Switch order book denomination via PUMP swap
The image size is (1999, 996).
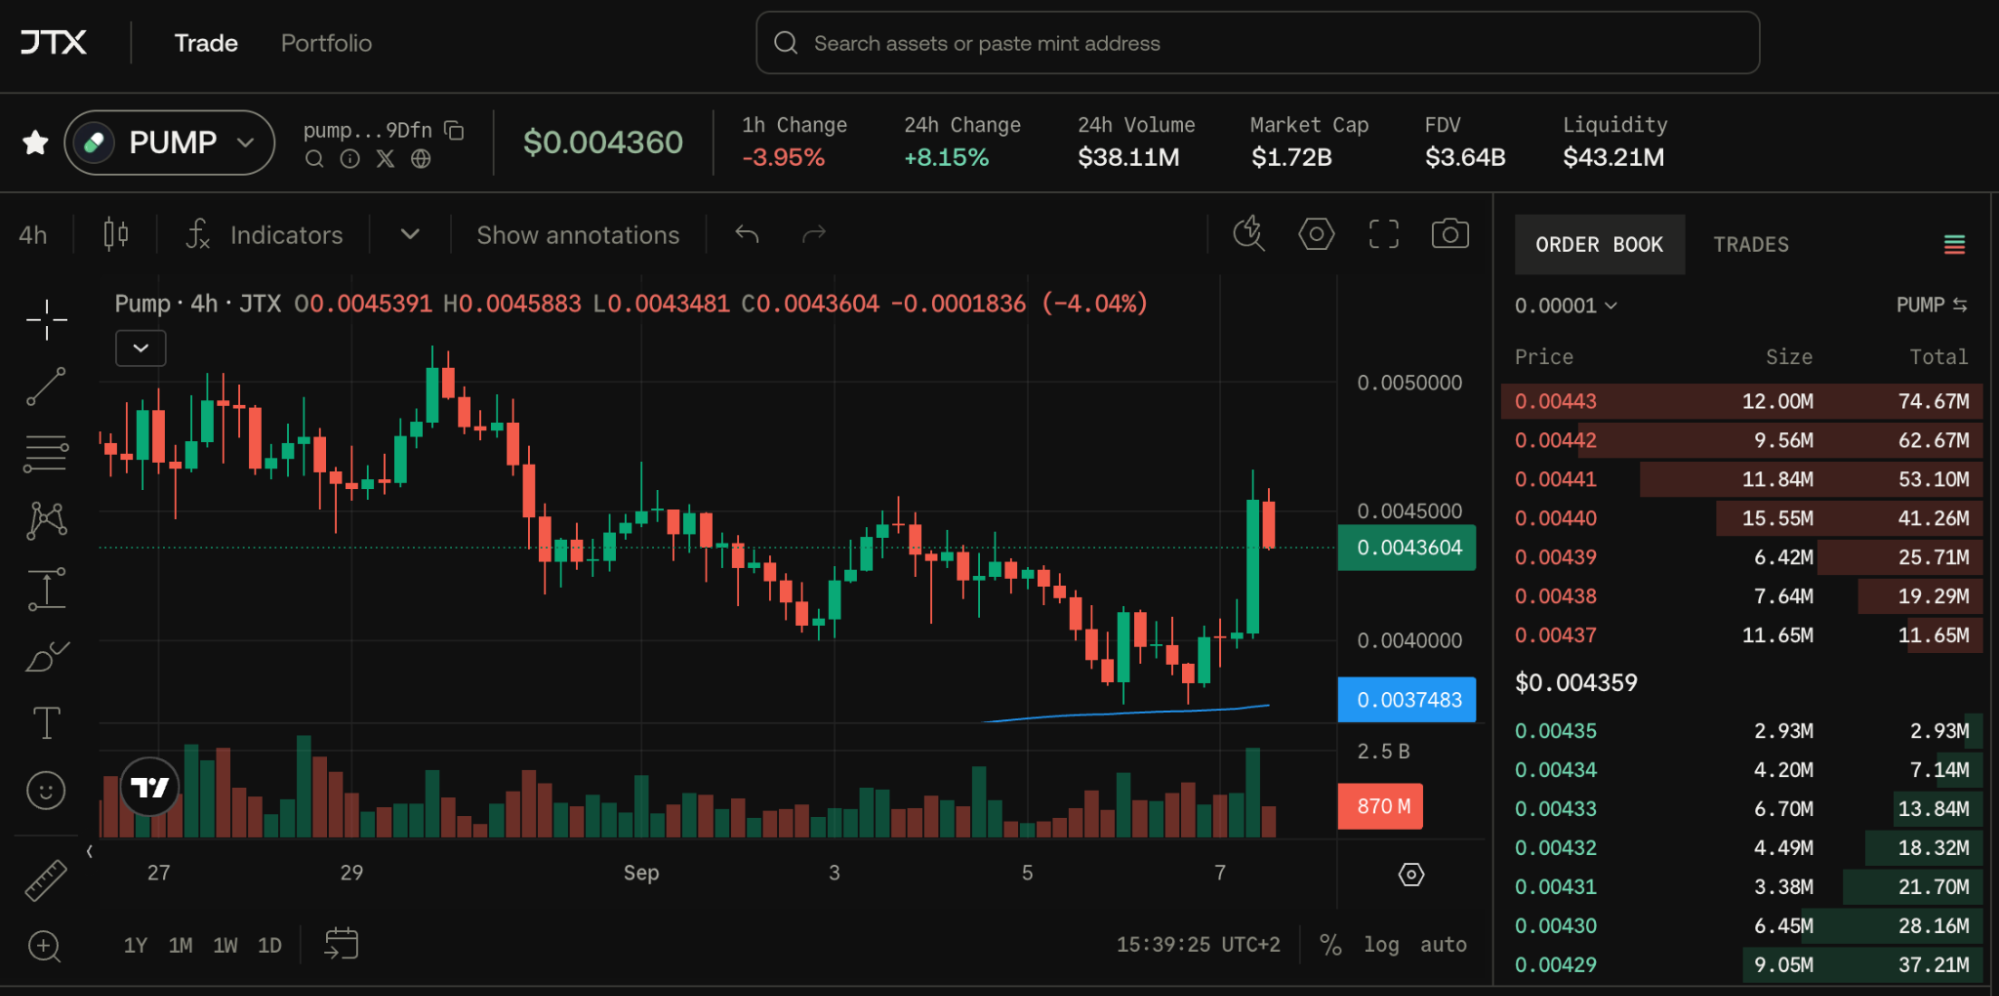(x=1932, y=305)
